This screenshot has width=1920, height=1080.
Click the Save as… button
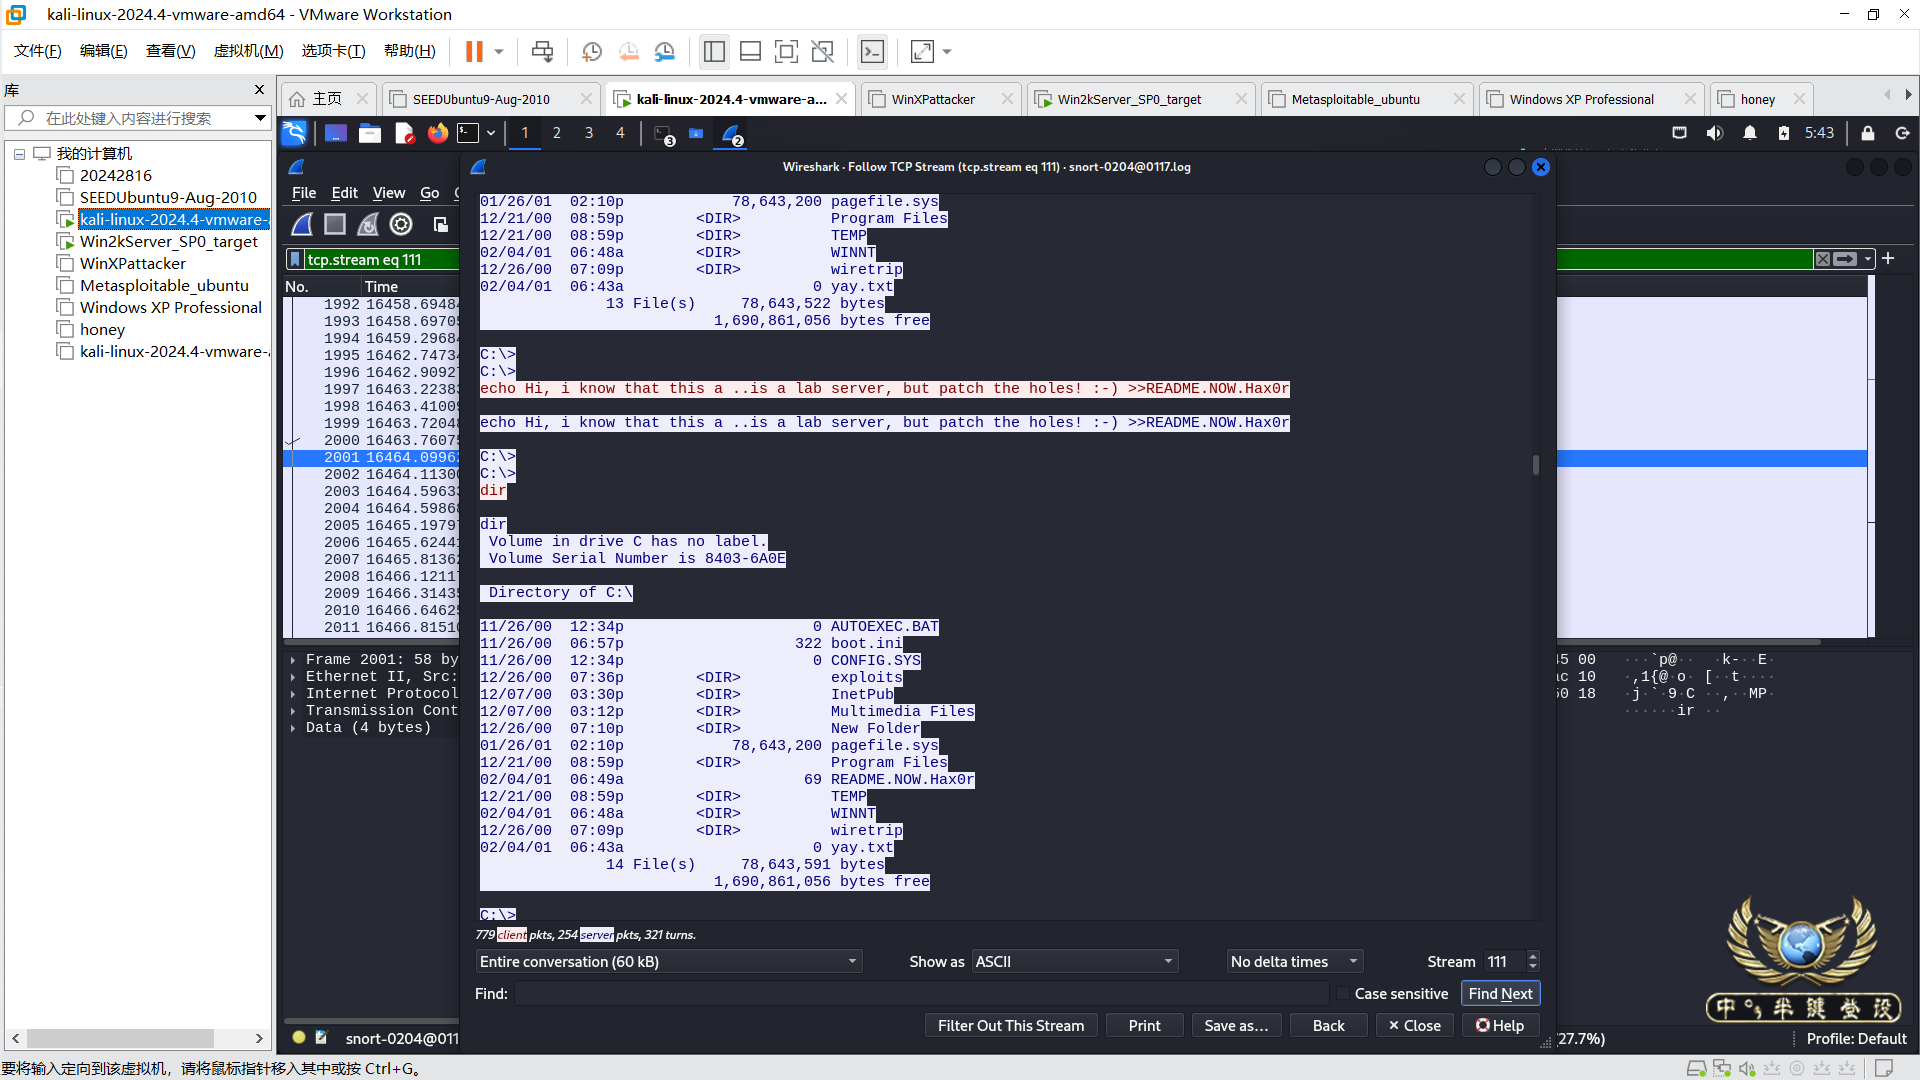click(x=1236, y=1025)
